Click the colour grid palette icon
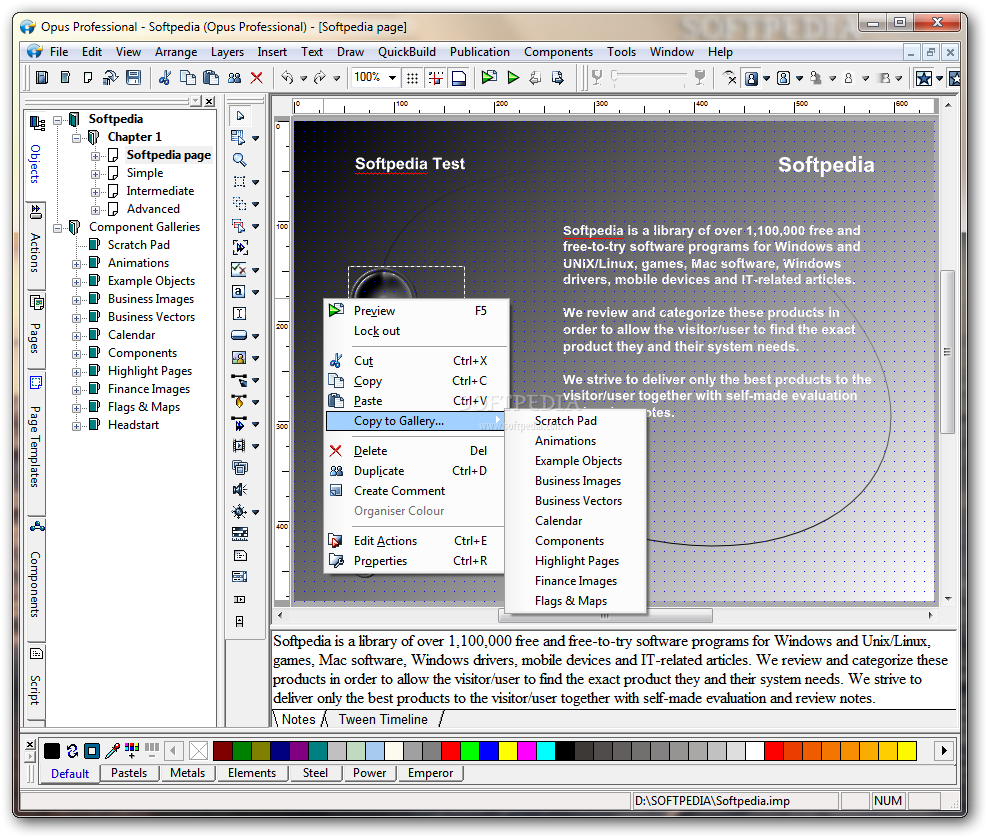Screen dimensions: 988x838 [x=132, y=749]
